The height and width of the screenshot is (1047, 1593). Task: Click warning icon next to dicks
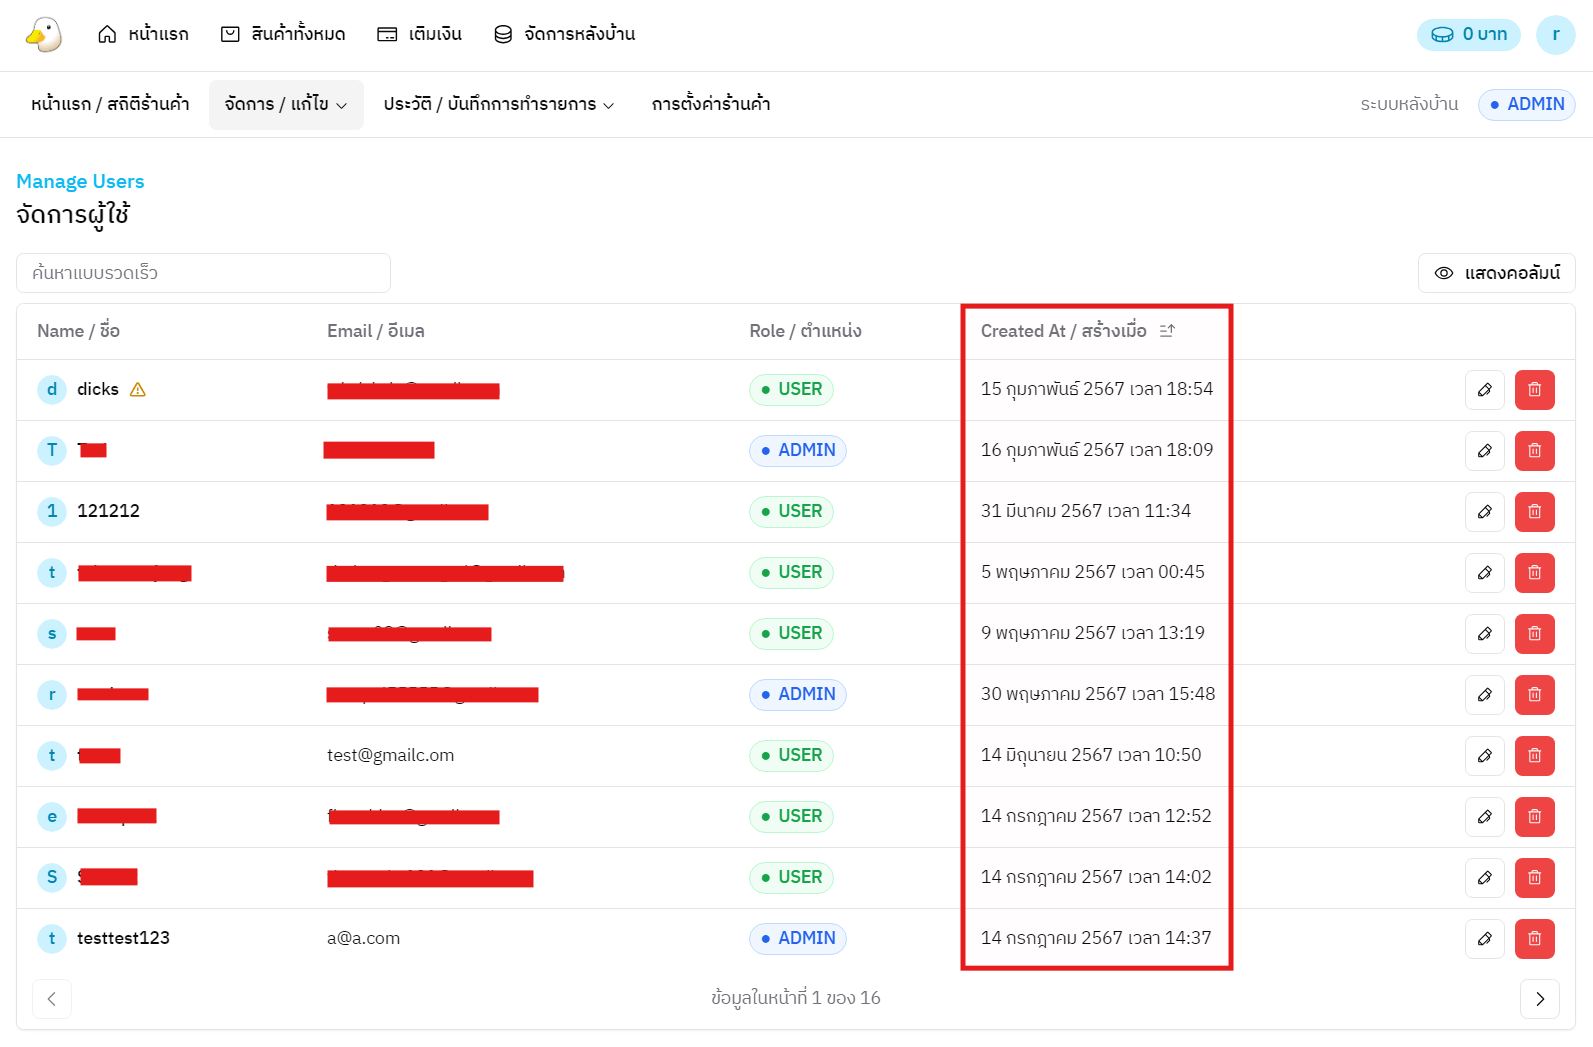point(138,390)
